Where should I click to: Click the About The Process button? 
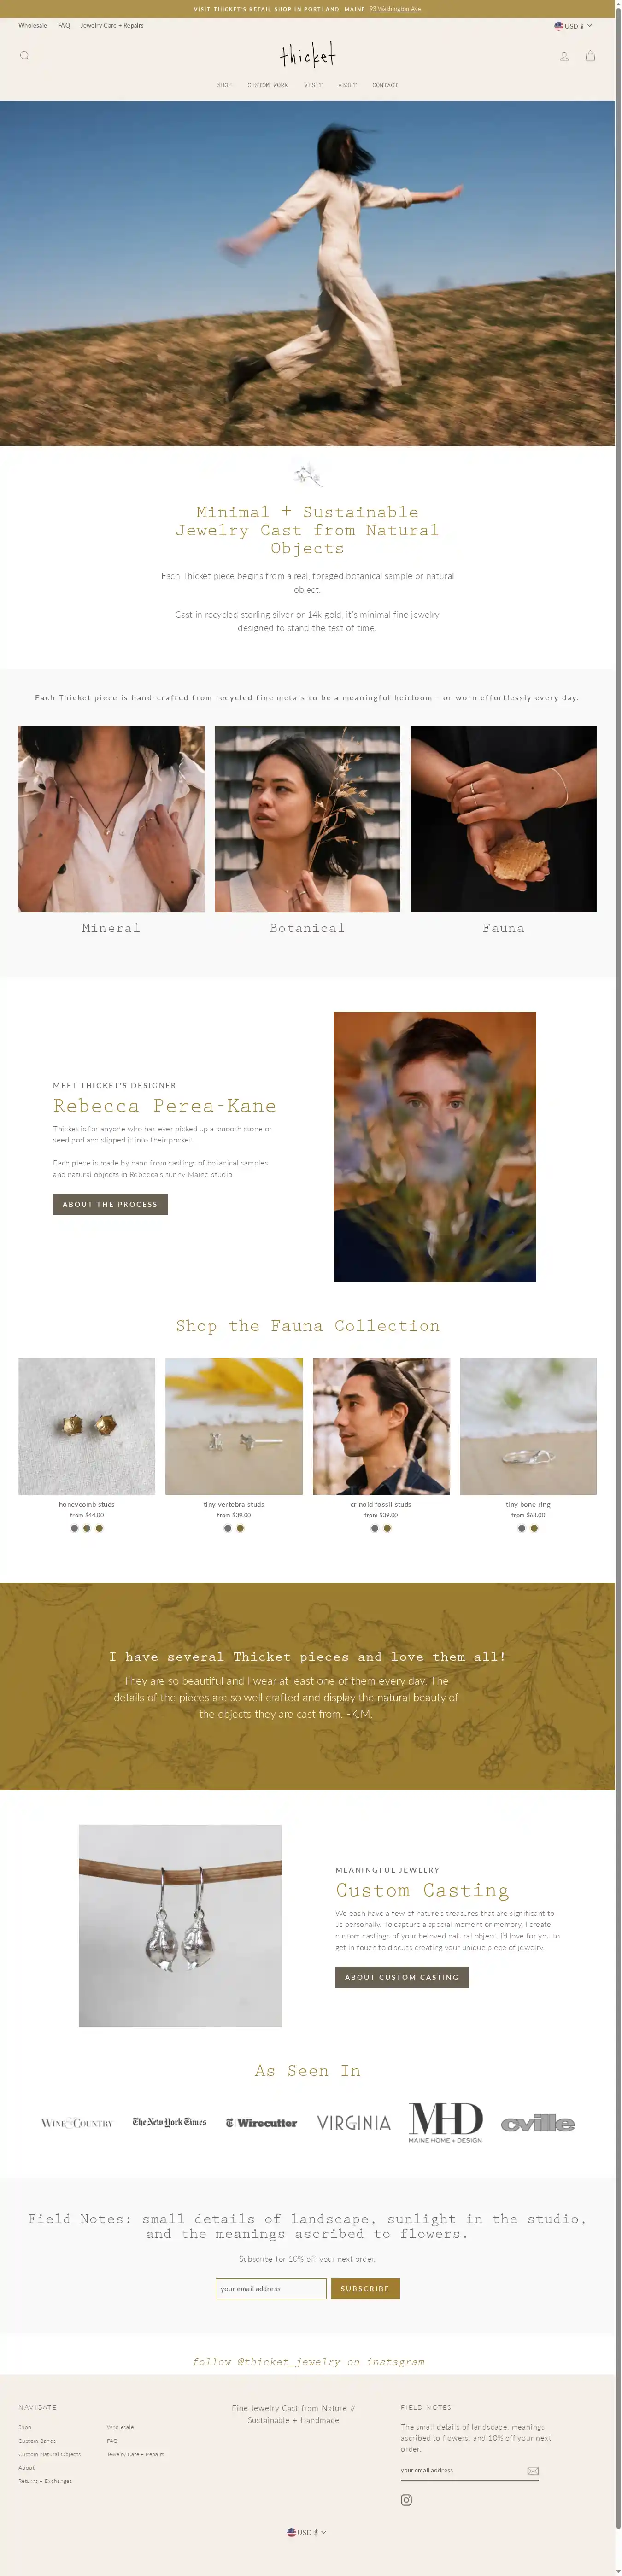click(x=110, y=1204)
